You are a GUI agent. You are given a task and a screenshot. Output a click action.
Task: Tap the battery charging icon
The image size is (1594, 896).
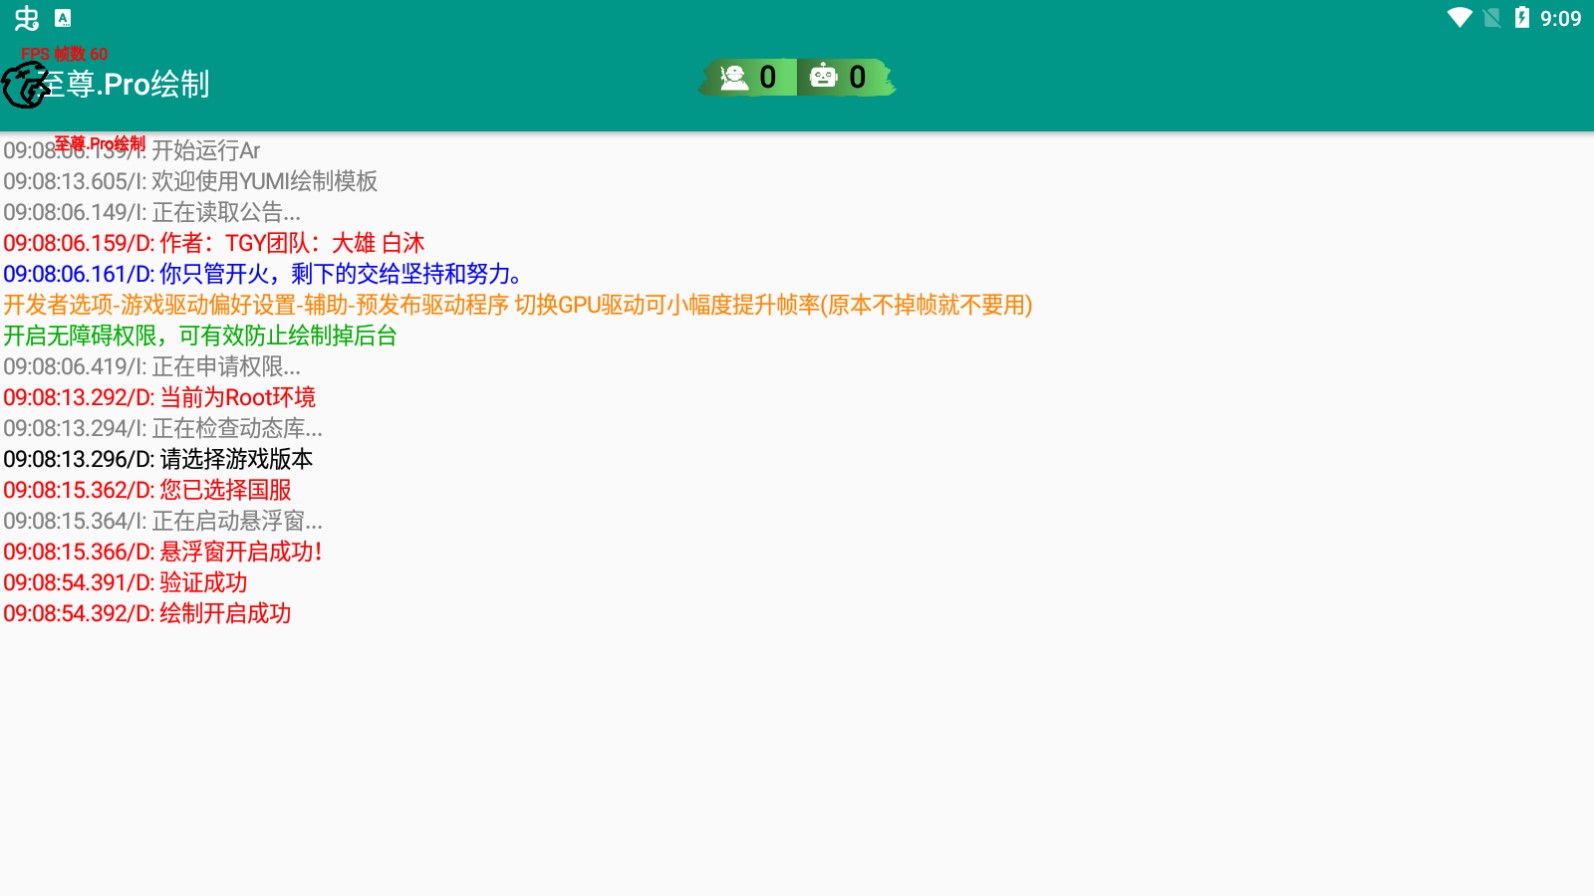click(x=1521, y=18)
